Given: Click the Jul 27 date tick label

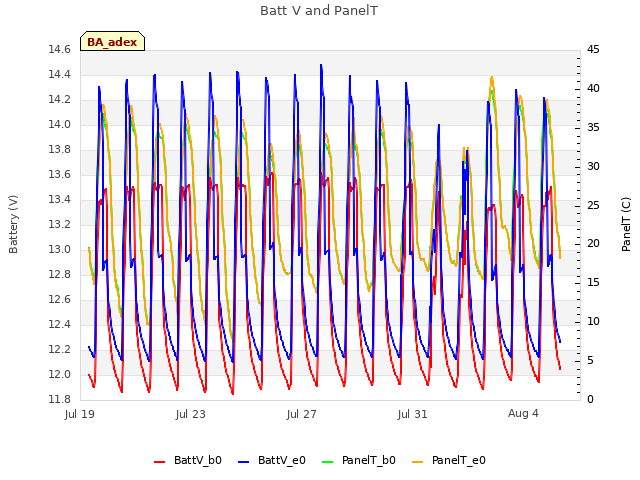Looking at the screenshot, I should [x=302, y=414].
